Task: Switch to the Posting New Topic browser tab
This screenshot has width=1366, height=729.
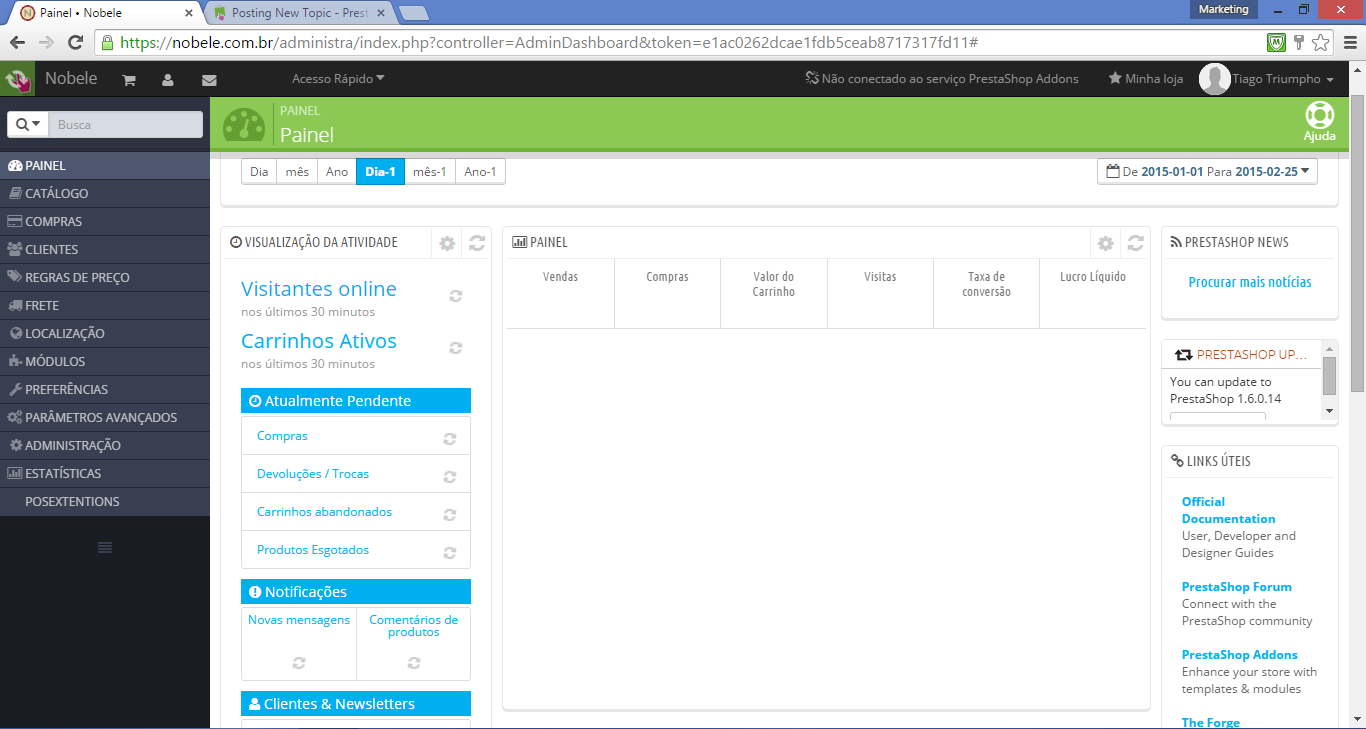Action: click(298, 13)
